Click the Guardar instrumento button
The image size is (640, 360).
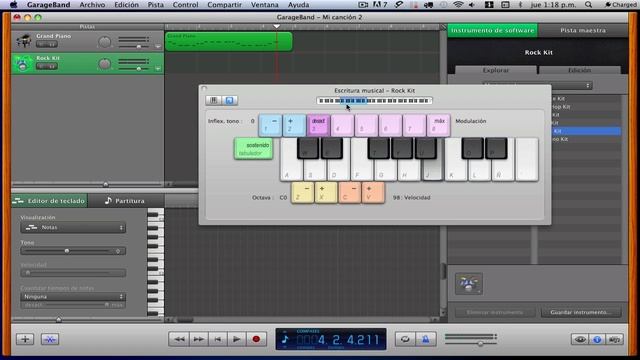(581, 312)
